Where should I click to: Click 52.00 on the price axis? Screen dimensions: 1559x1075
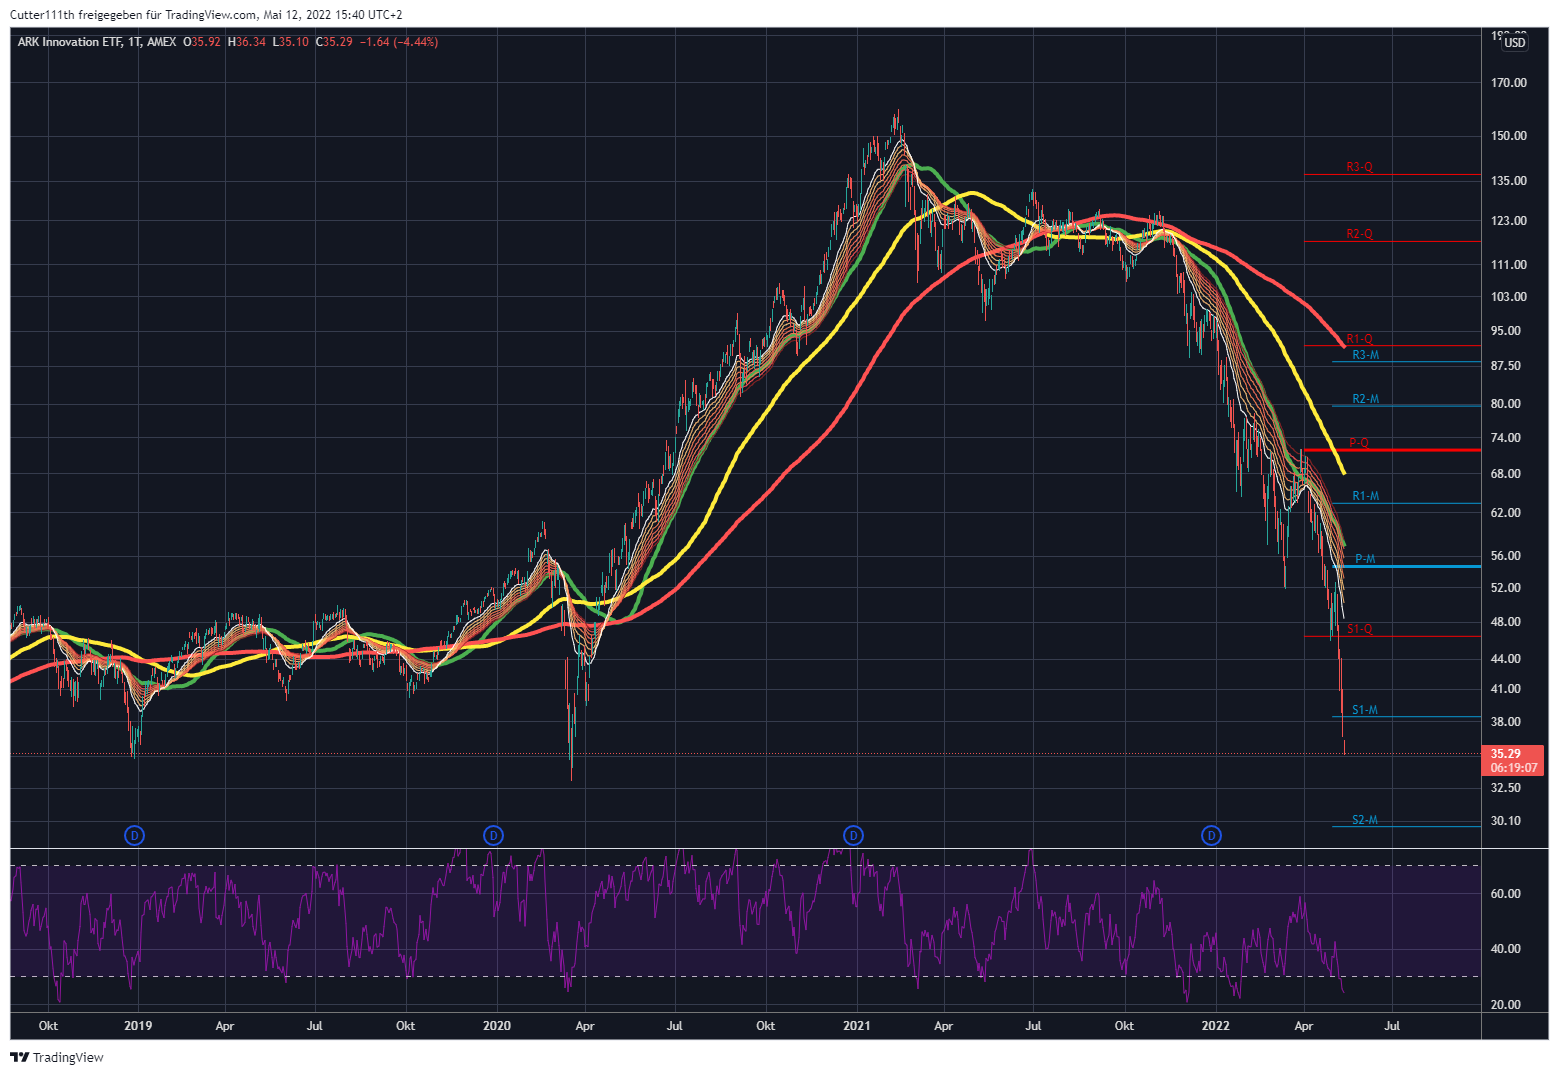coord(1506,588)
